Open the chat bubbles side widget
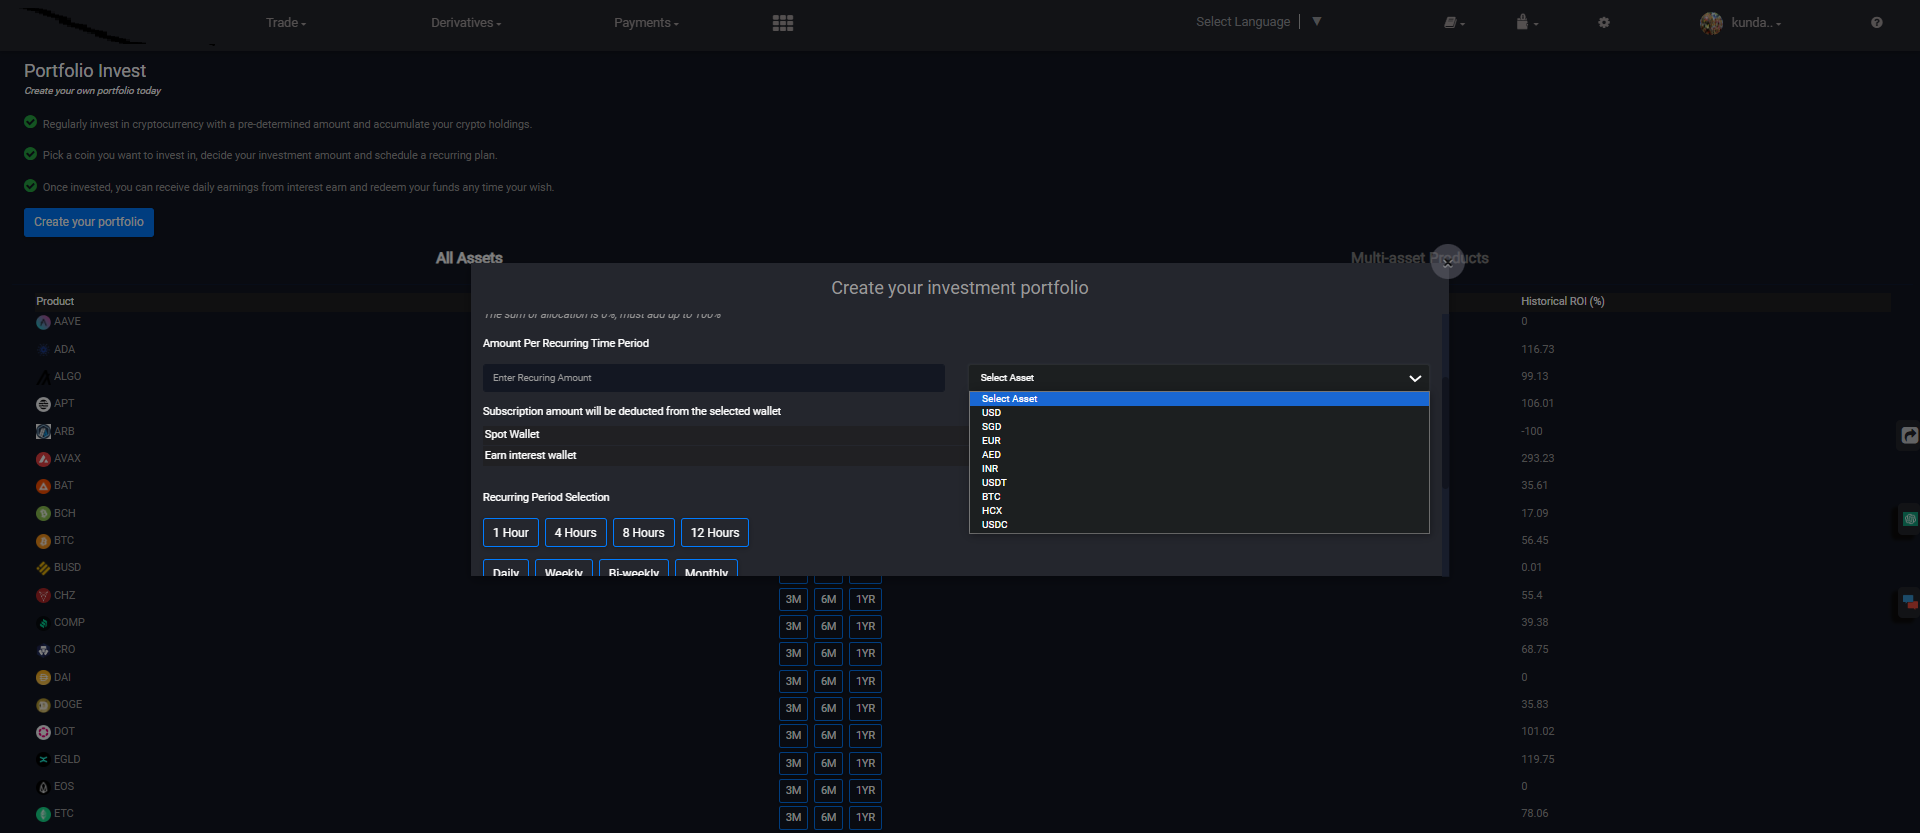 [1909, 602]
